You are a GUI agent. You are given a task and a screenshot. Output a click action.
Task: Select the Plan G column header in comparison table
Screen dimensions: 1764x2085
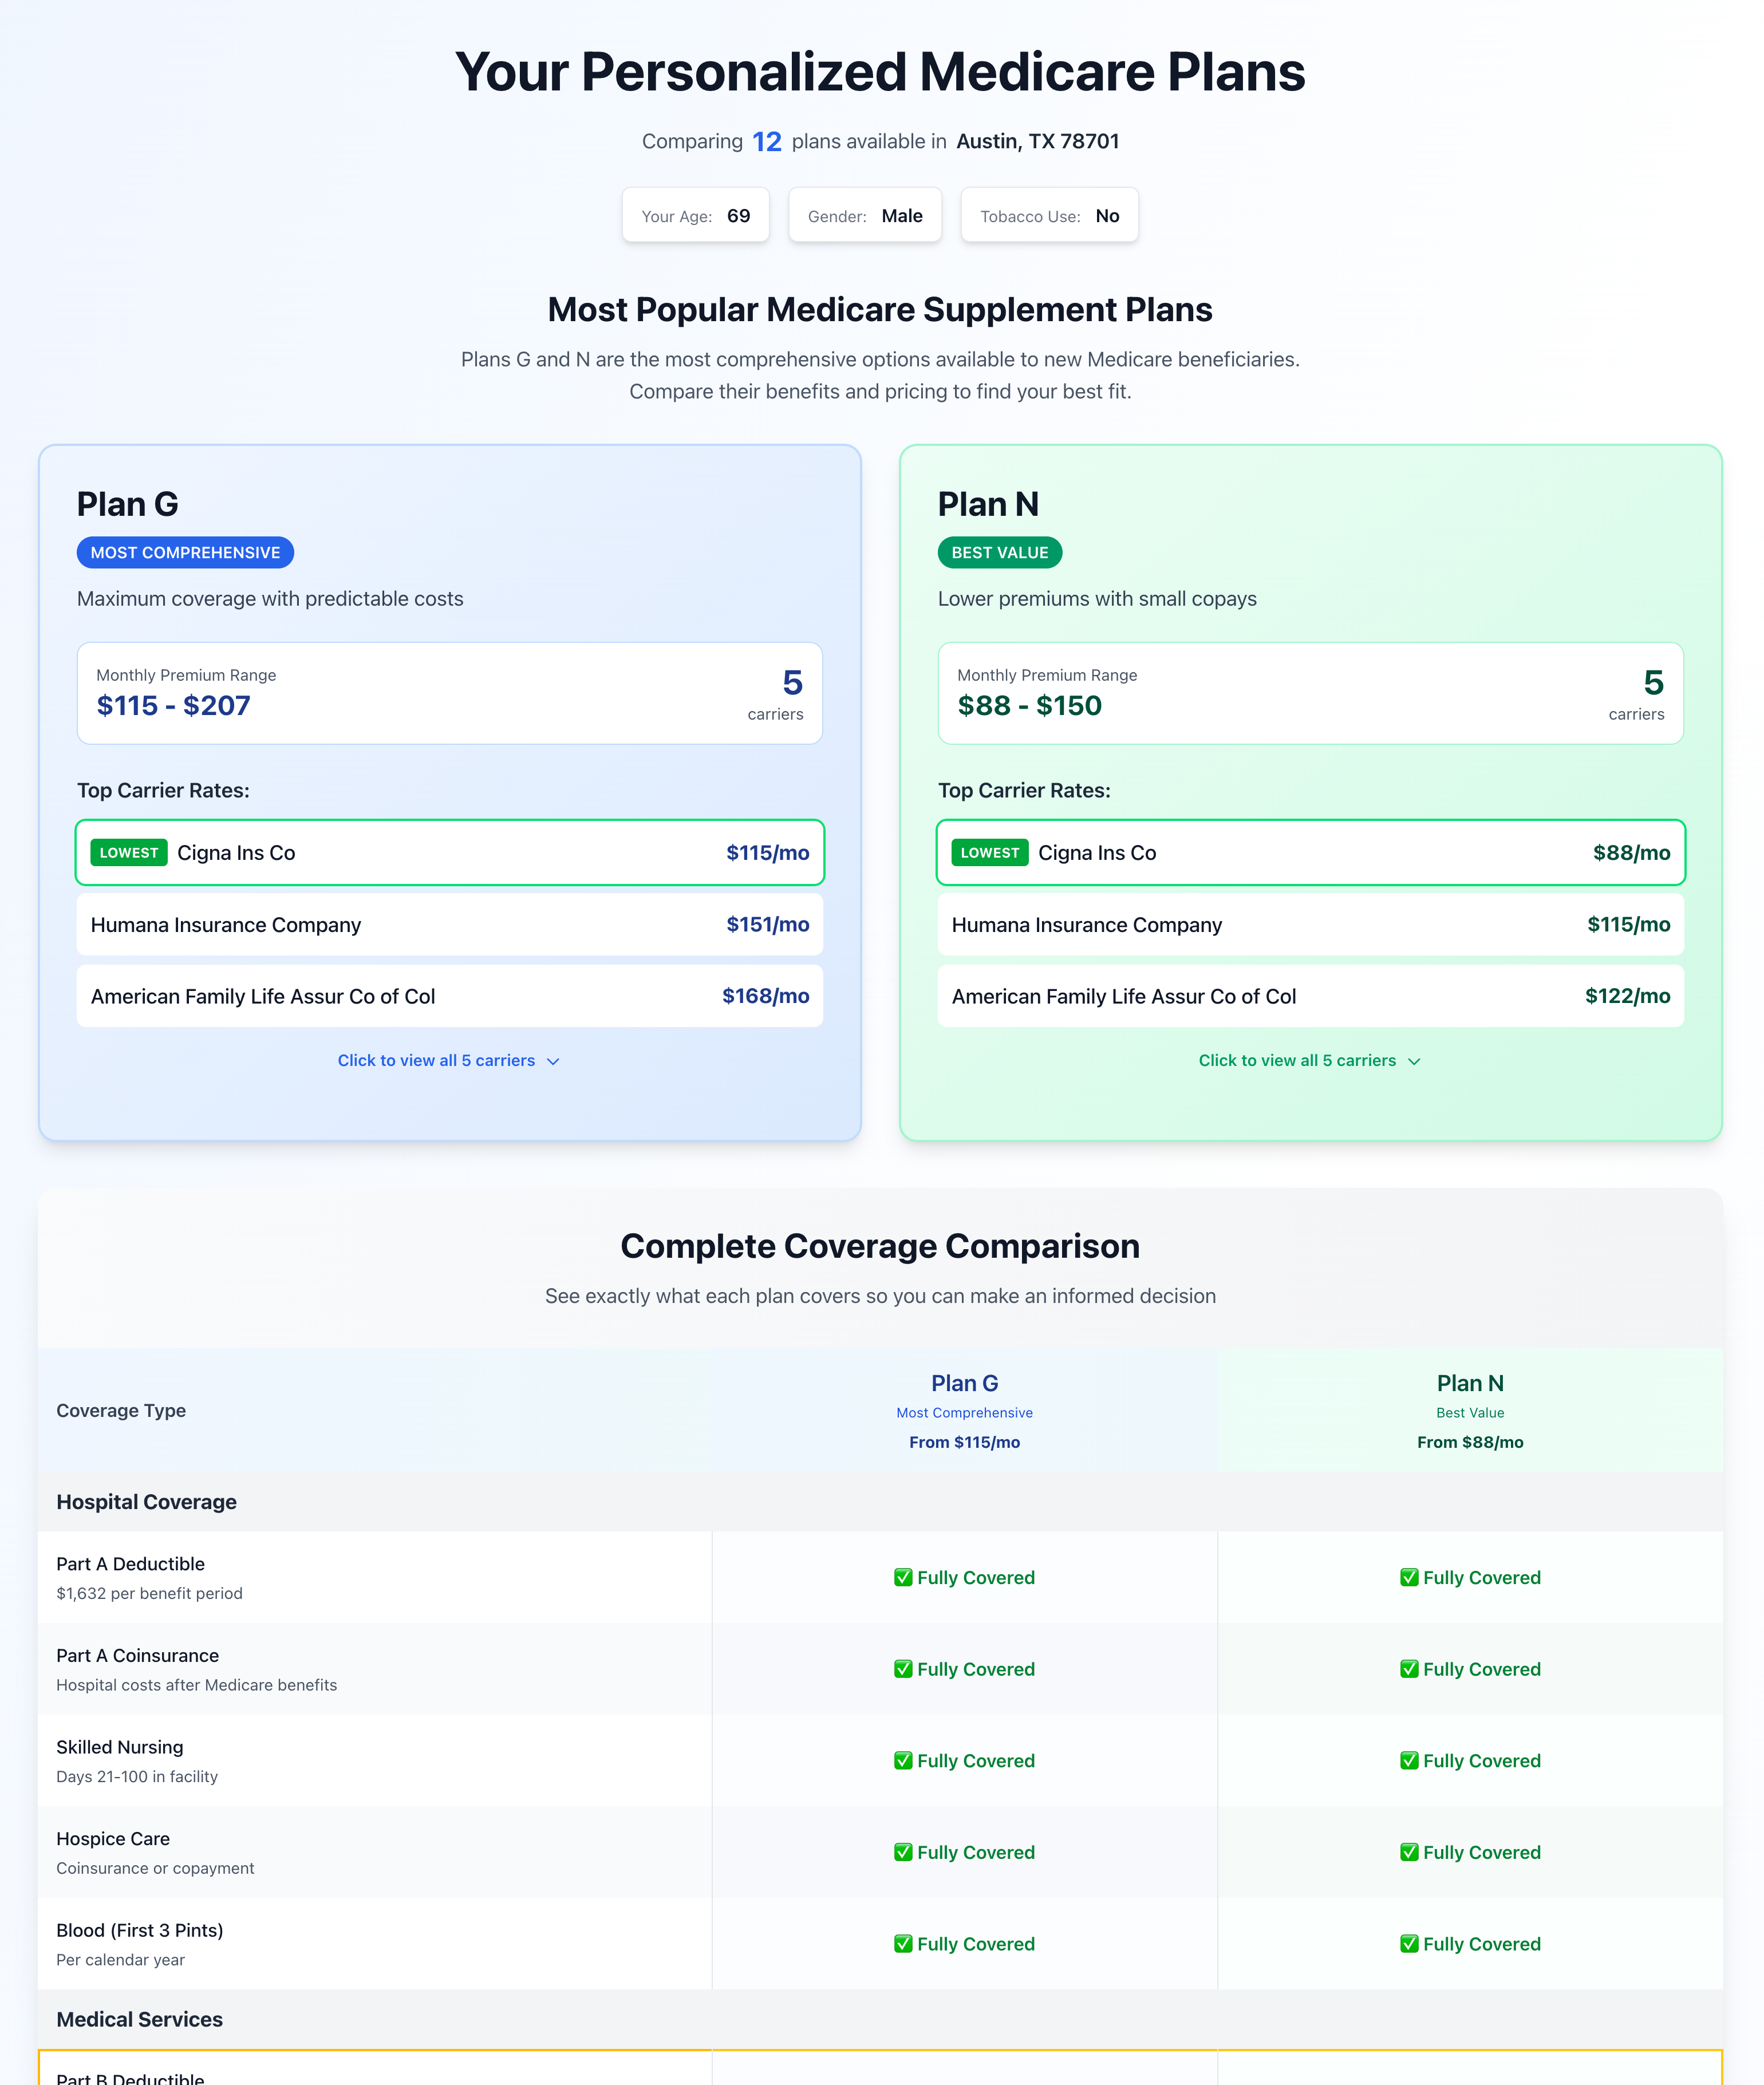[x=963, y=1383]
